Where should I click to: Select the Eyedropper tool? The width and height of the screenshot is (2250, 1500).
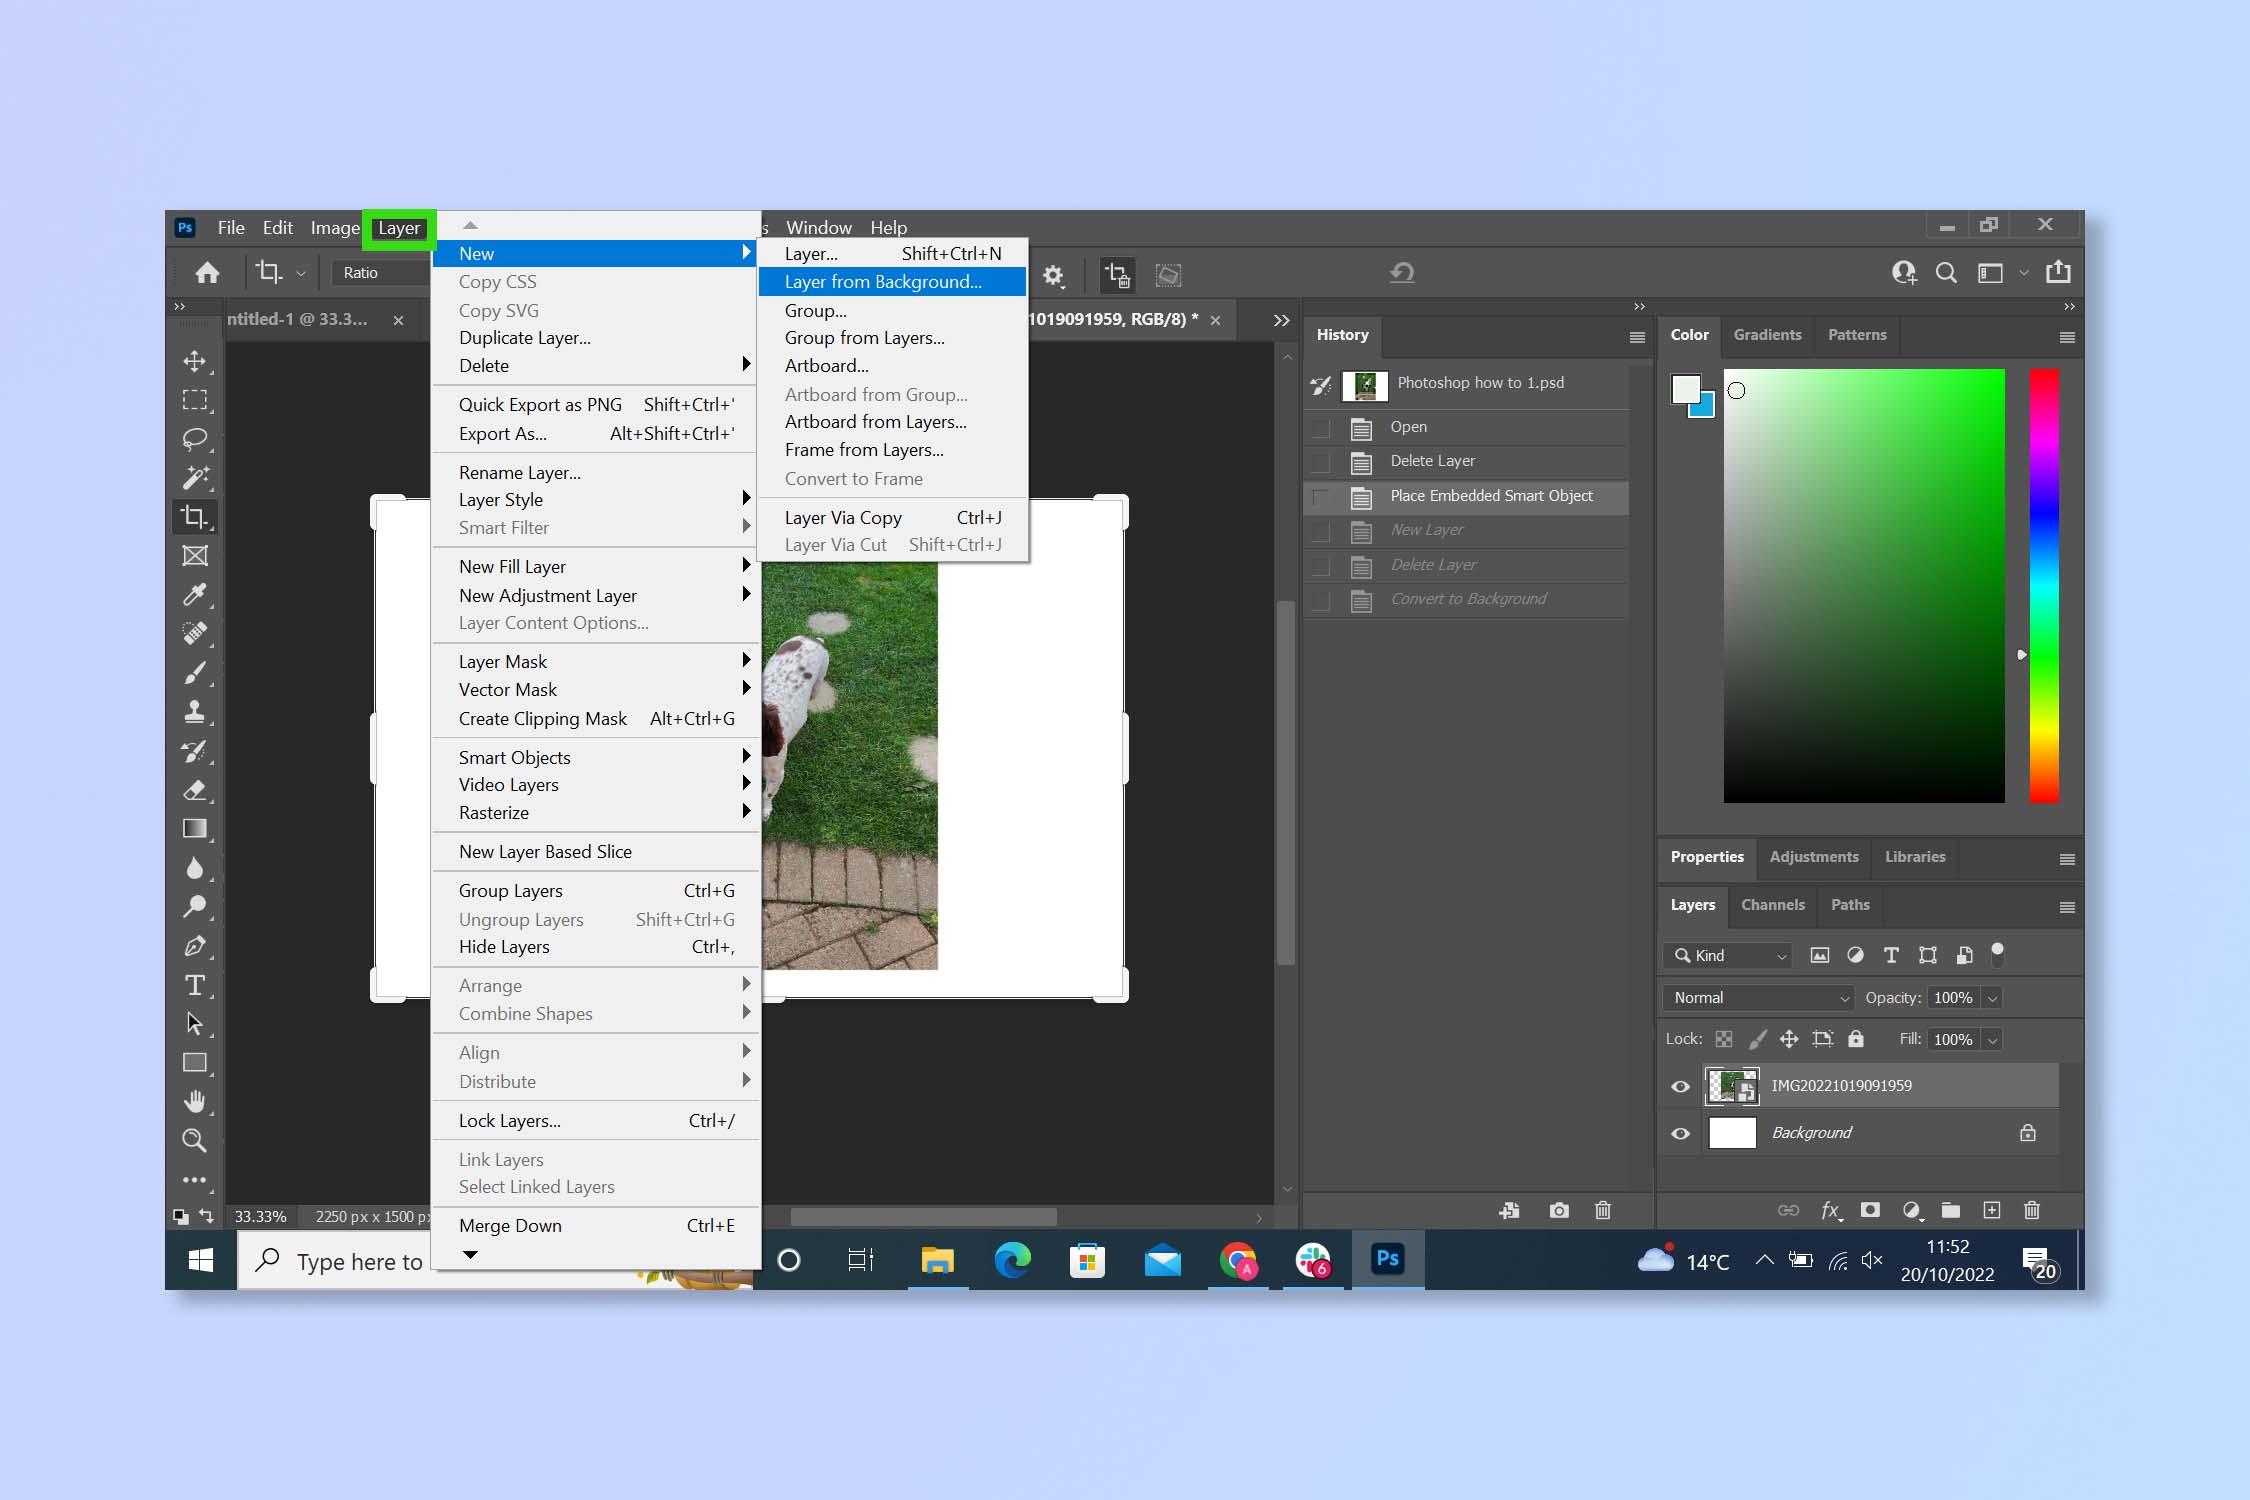198,593
